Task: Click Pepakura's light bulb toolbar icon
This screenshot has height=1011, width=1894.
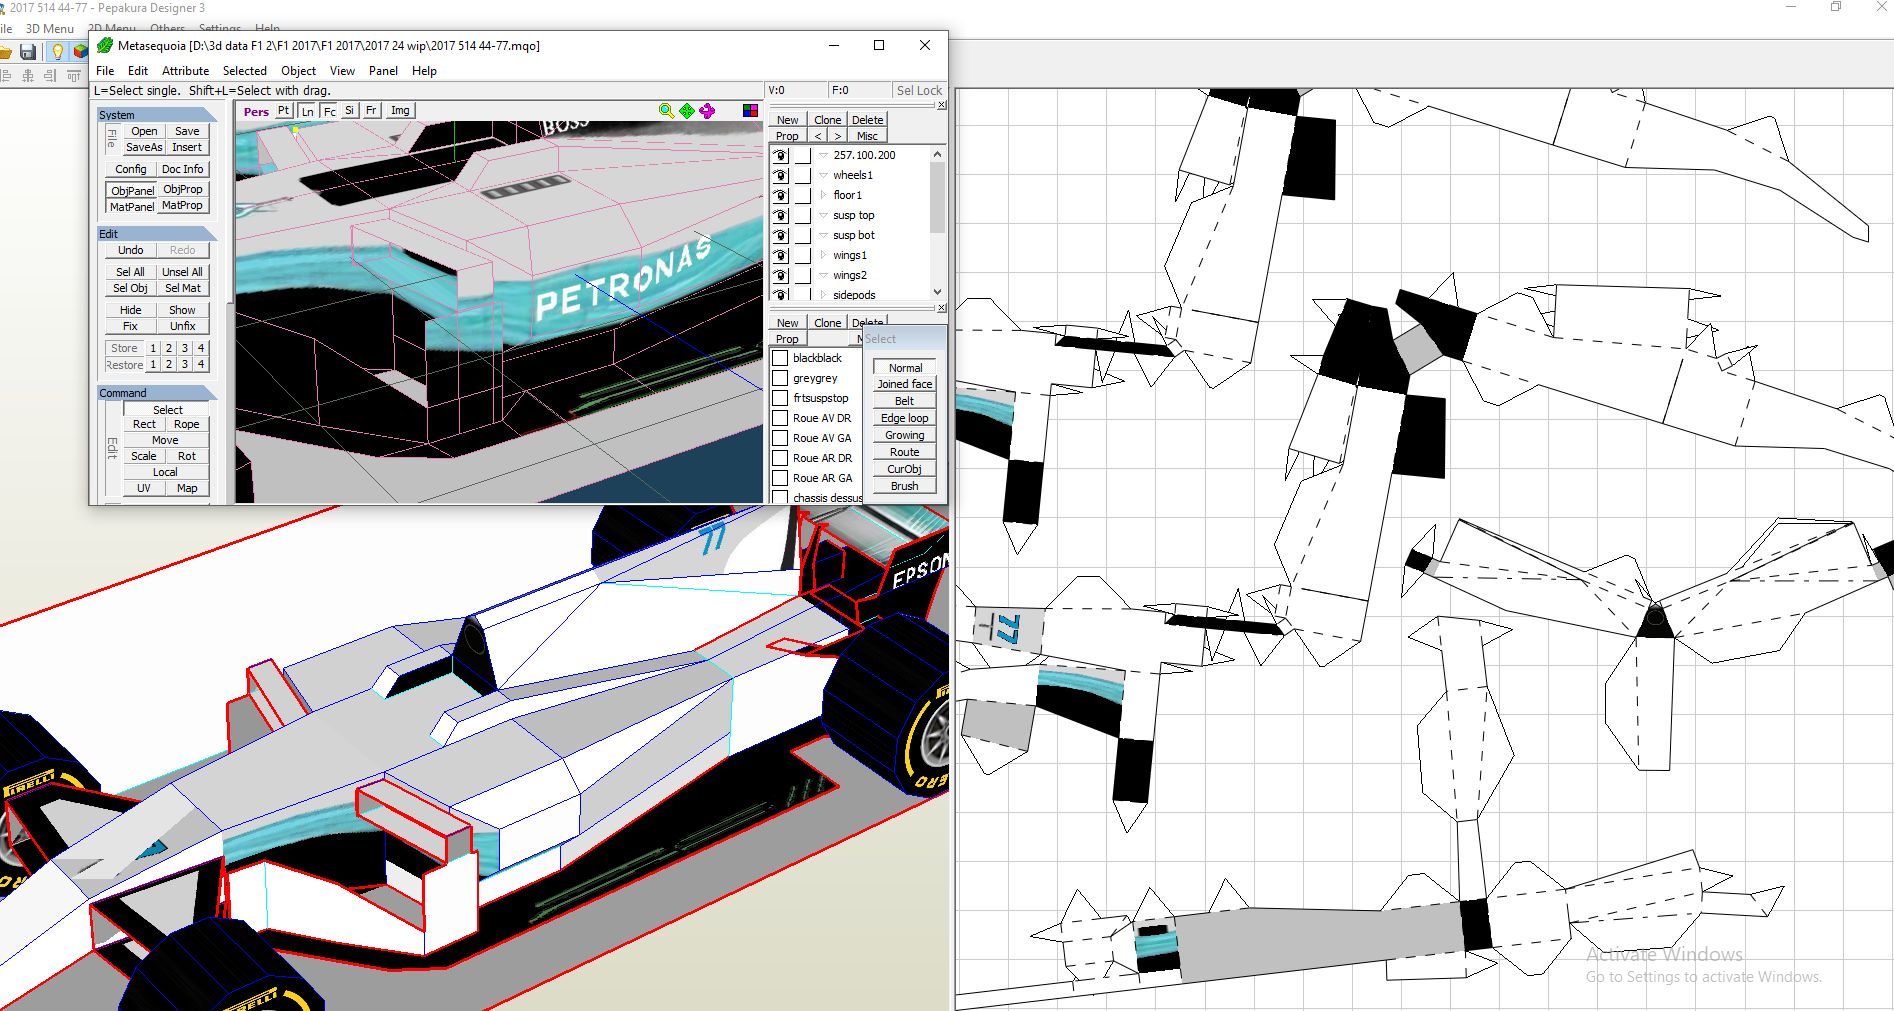Action: tap(57, 52)
